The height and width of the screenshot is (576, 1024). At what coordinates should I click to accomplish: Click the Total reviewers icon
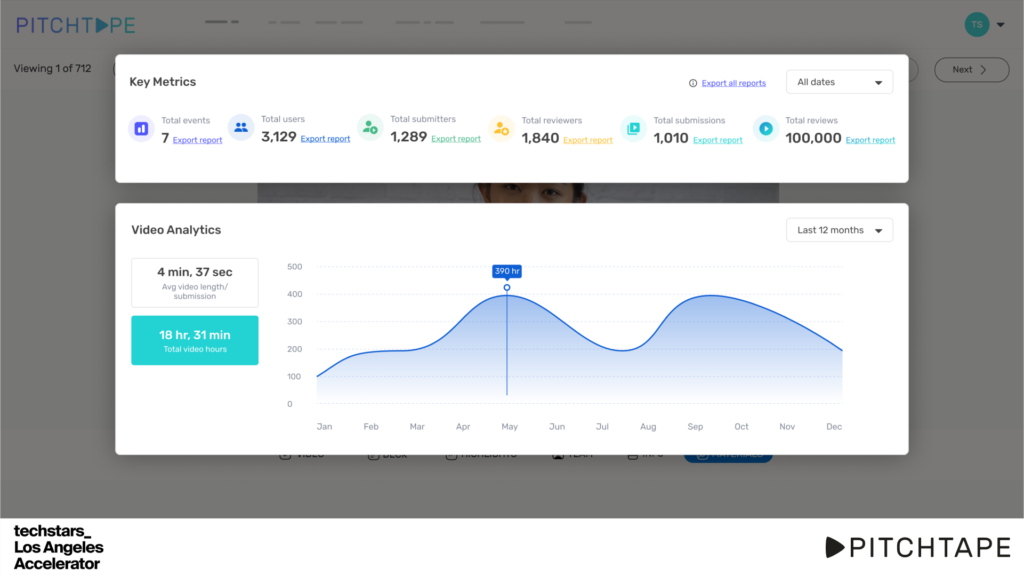pyautogui.click(x=501, y=128)
